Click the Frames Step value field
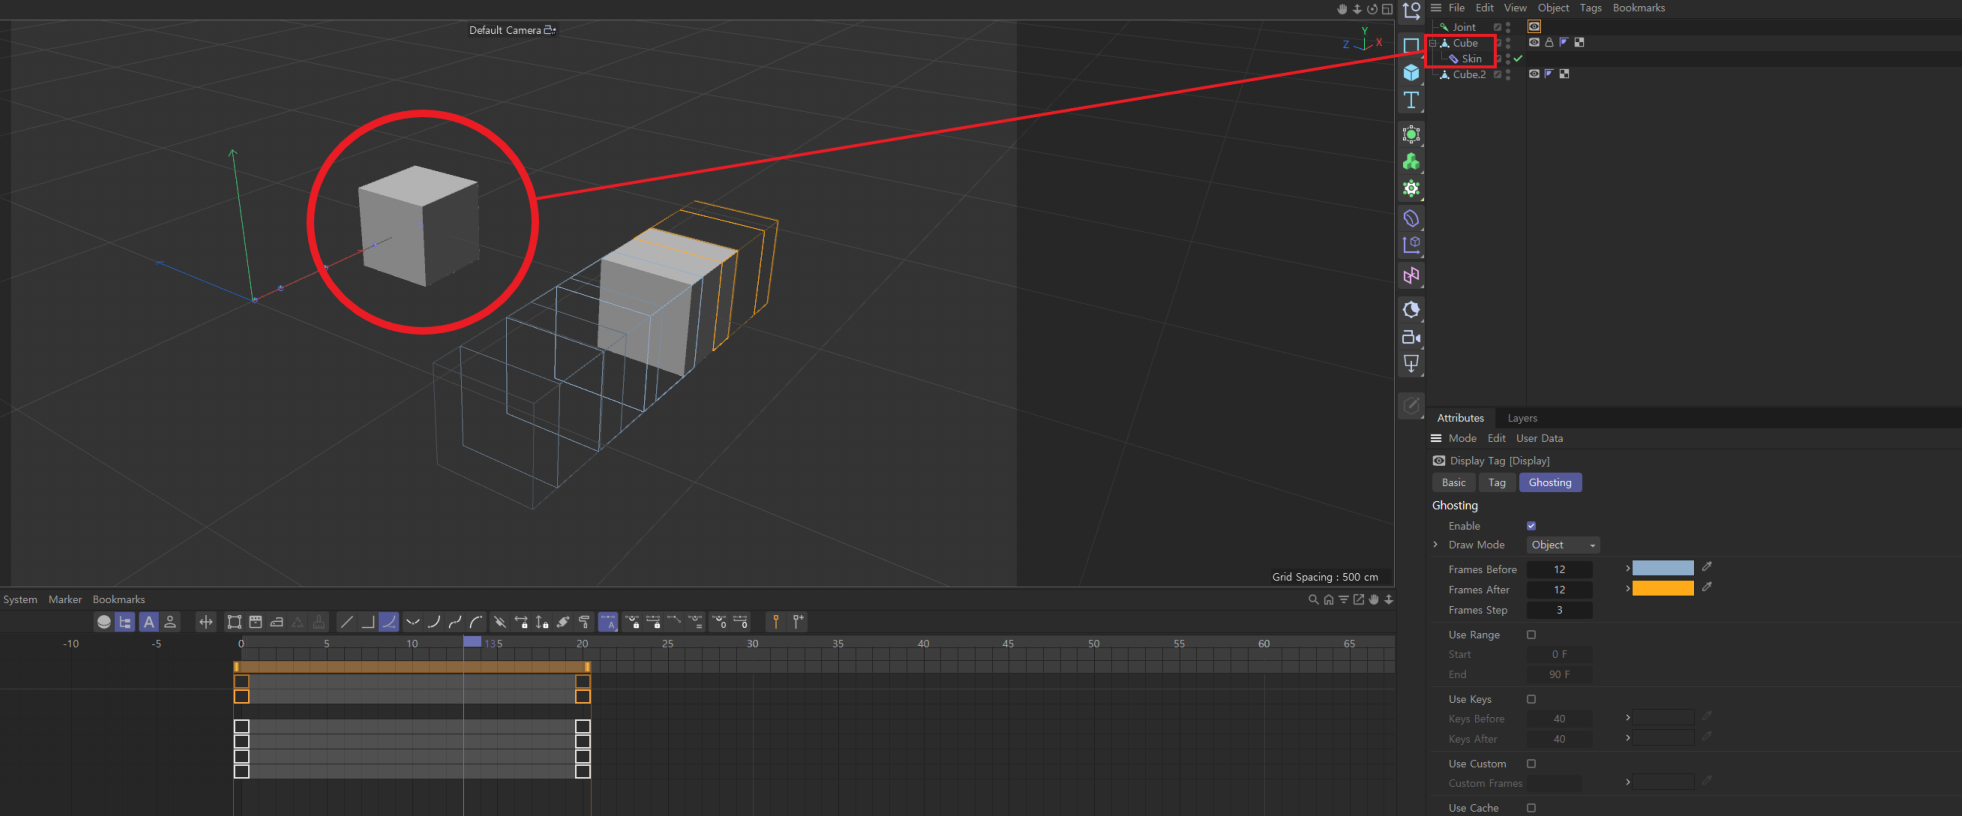 pyautogui.click(x=1559, y=610)
